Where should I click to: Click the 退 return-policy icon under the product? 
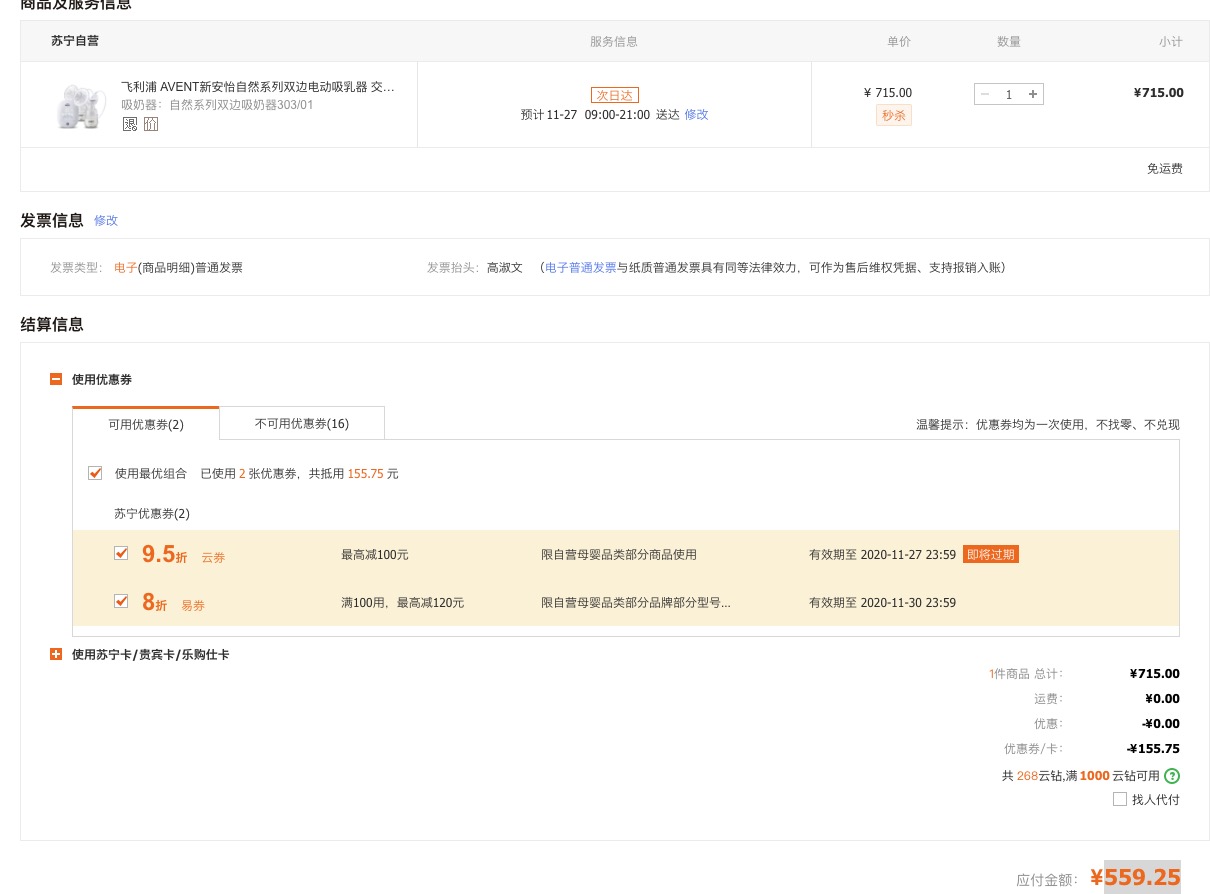click(x=130, y=124)
